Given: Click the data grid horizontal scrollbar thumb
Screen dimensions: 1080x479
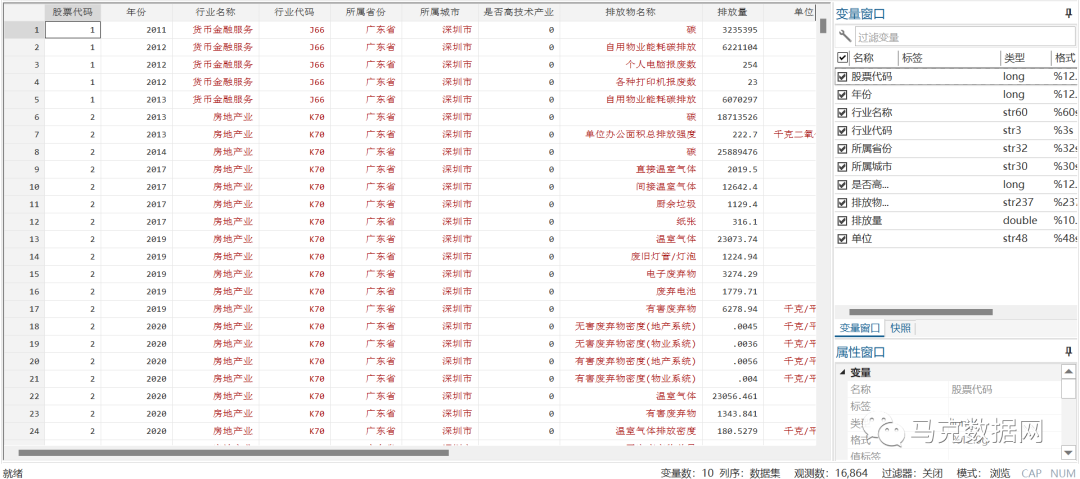Looking at the screenshot, I should pos(233,453).
